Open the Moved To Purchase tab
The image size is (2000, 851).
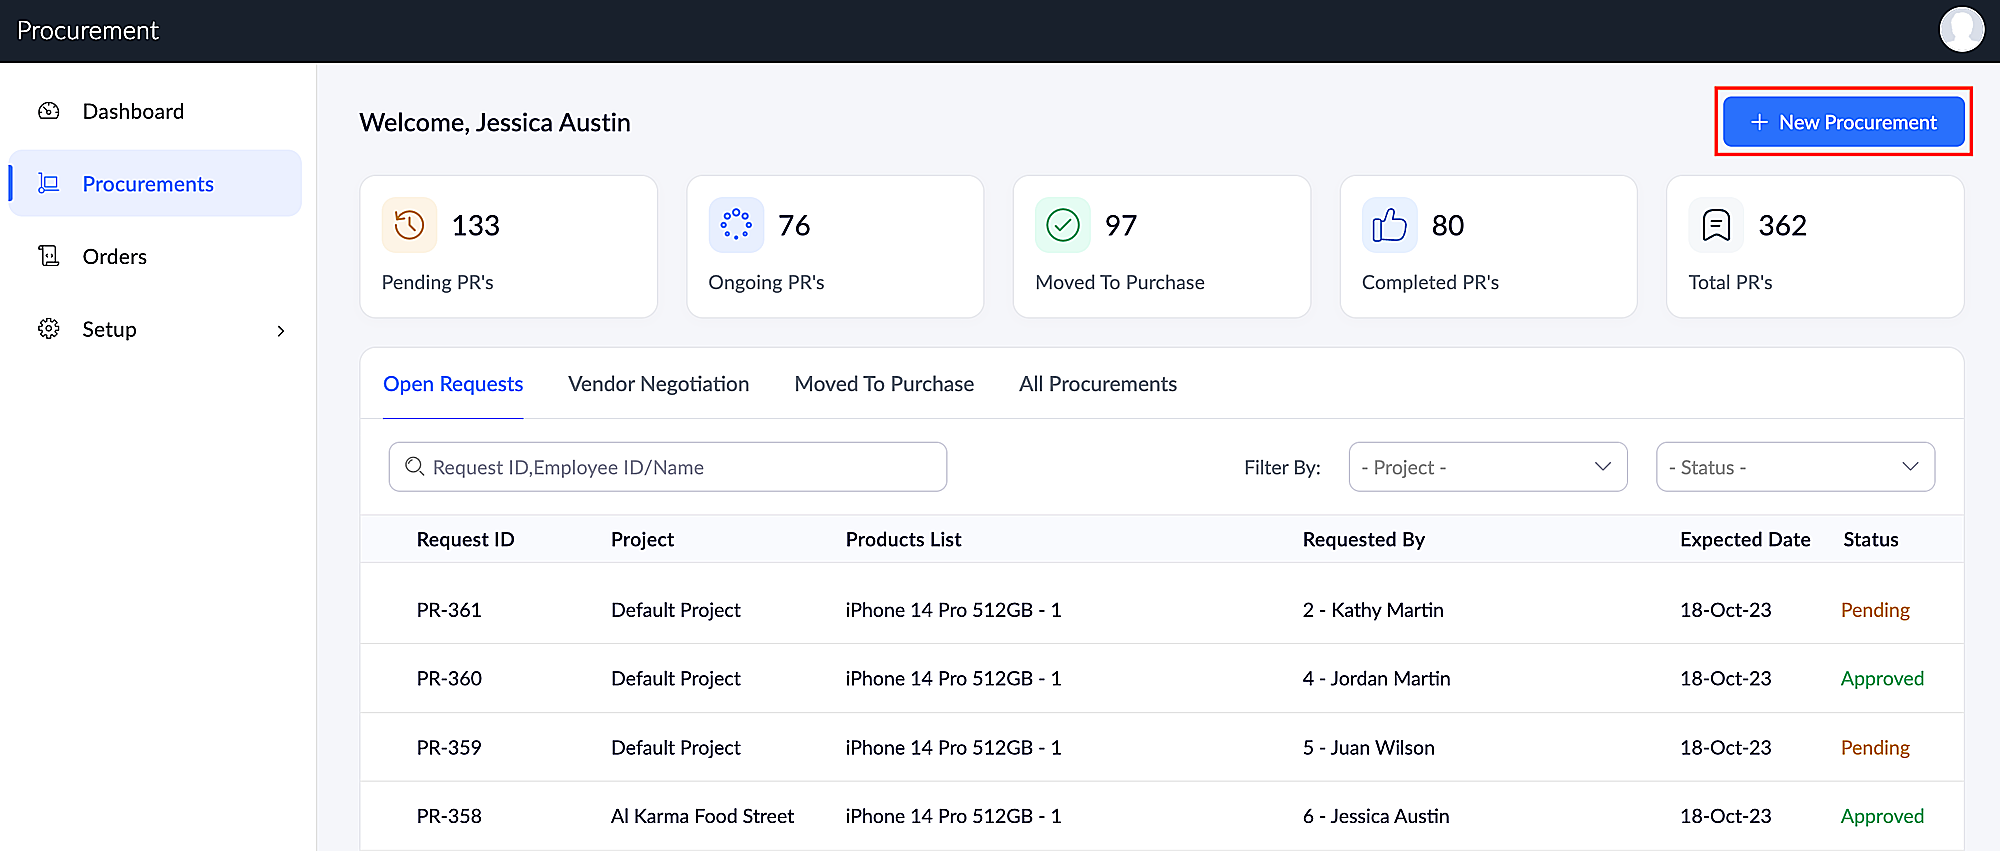[884, 384]
